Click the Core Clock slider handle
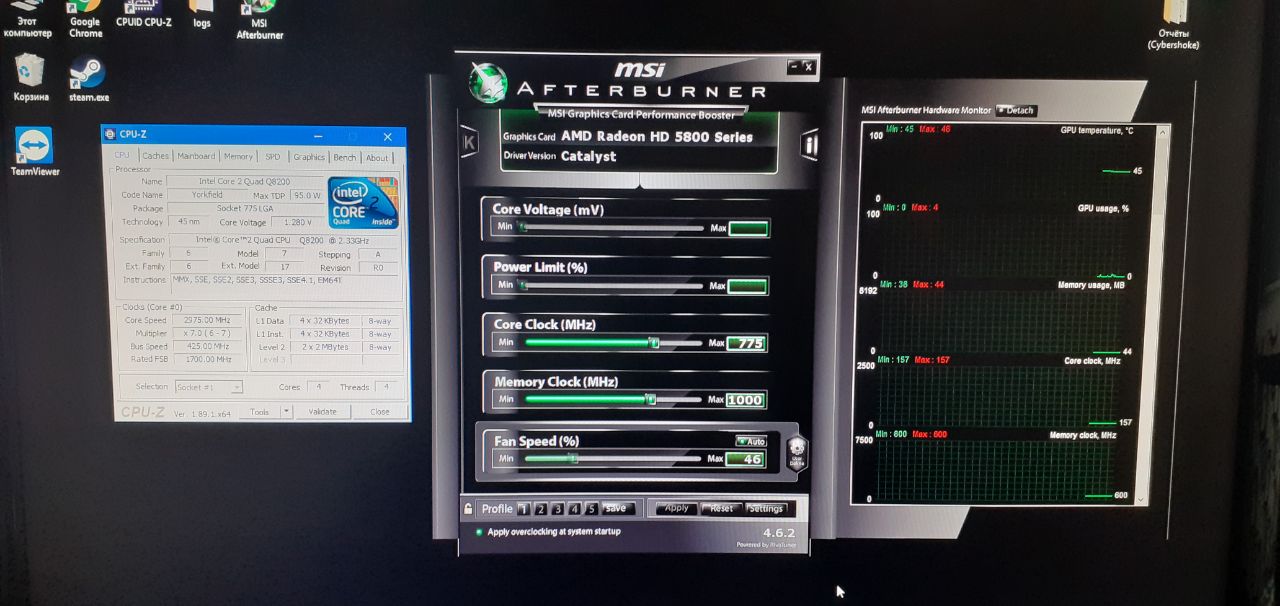The image size is (1280, 606). [x=655, y=342]
